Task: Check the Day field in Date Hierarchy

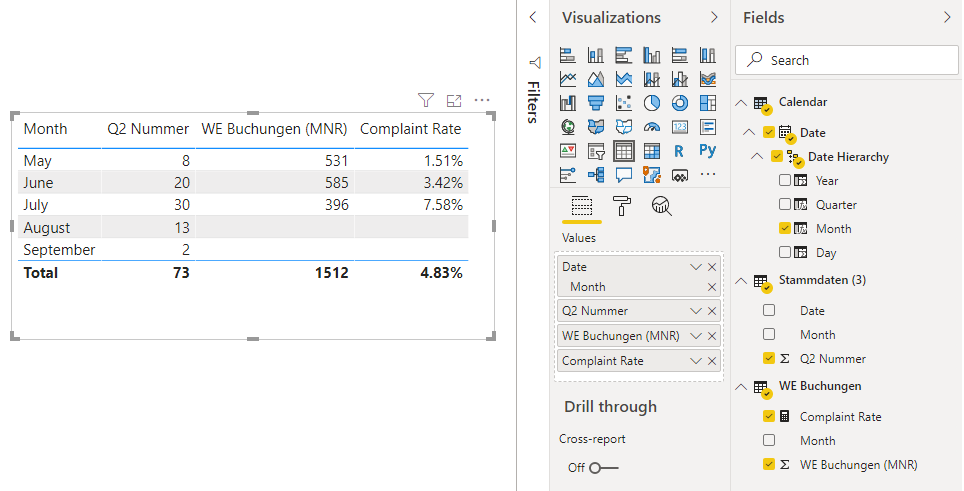Action: pyautogui.click(x=784, y=252)
